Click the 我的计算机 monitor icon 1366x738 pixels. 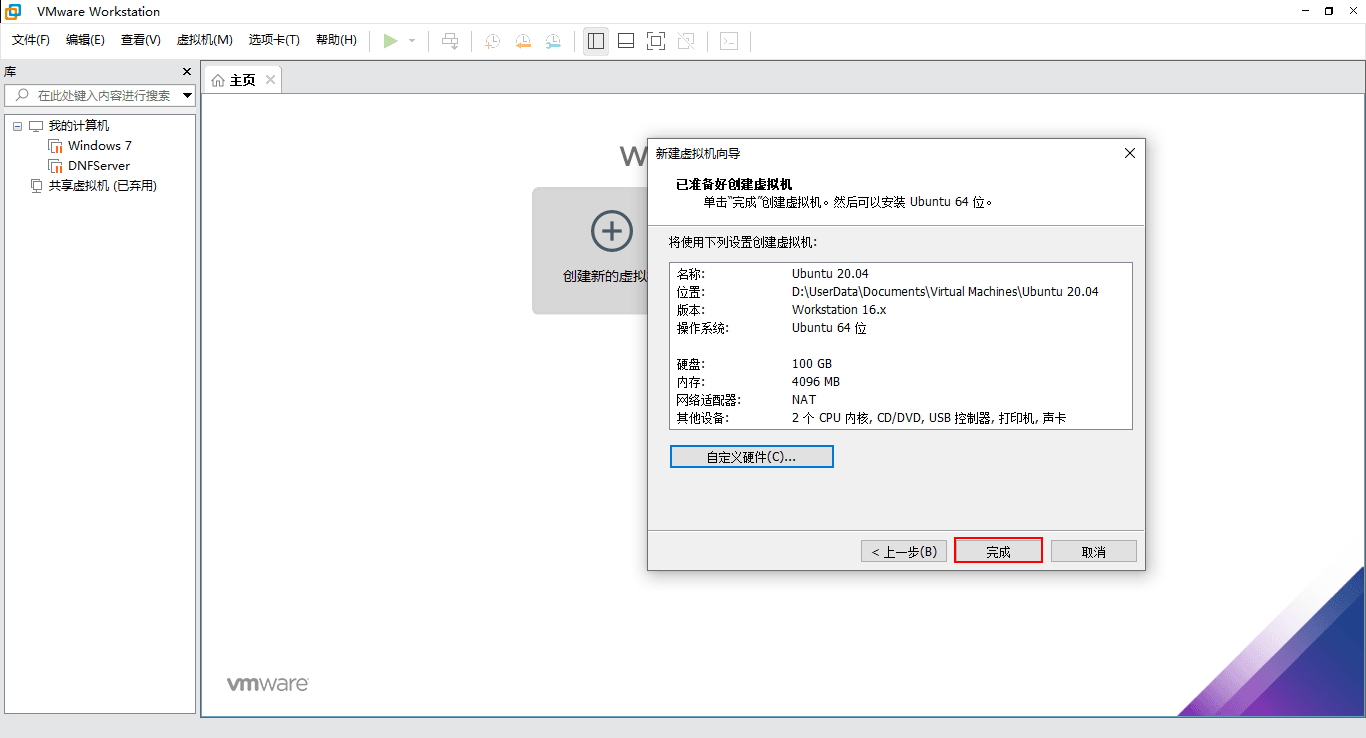click(37, 126)
